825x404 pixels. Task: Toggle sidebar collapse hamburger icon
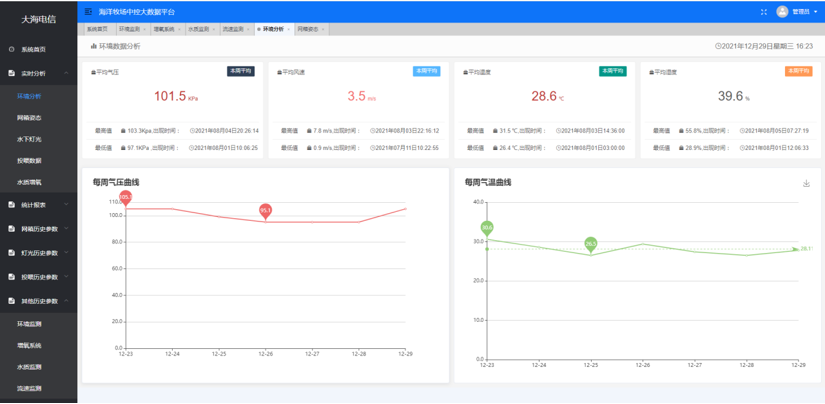click(88, 12)
